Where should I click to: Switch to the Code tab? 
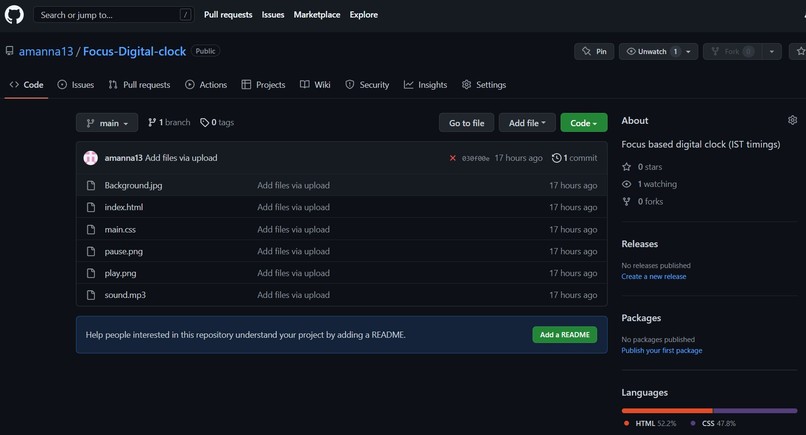pyautogui.click(x=27, y=85)
